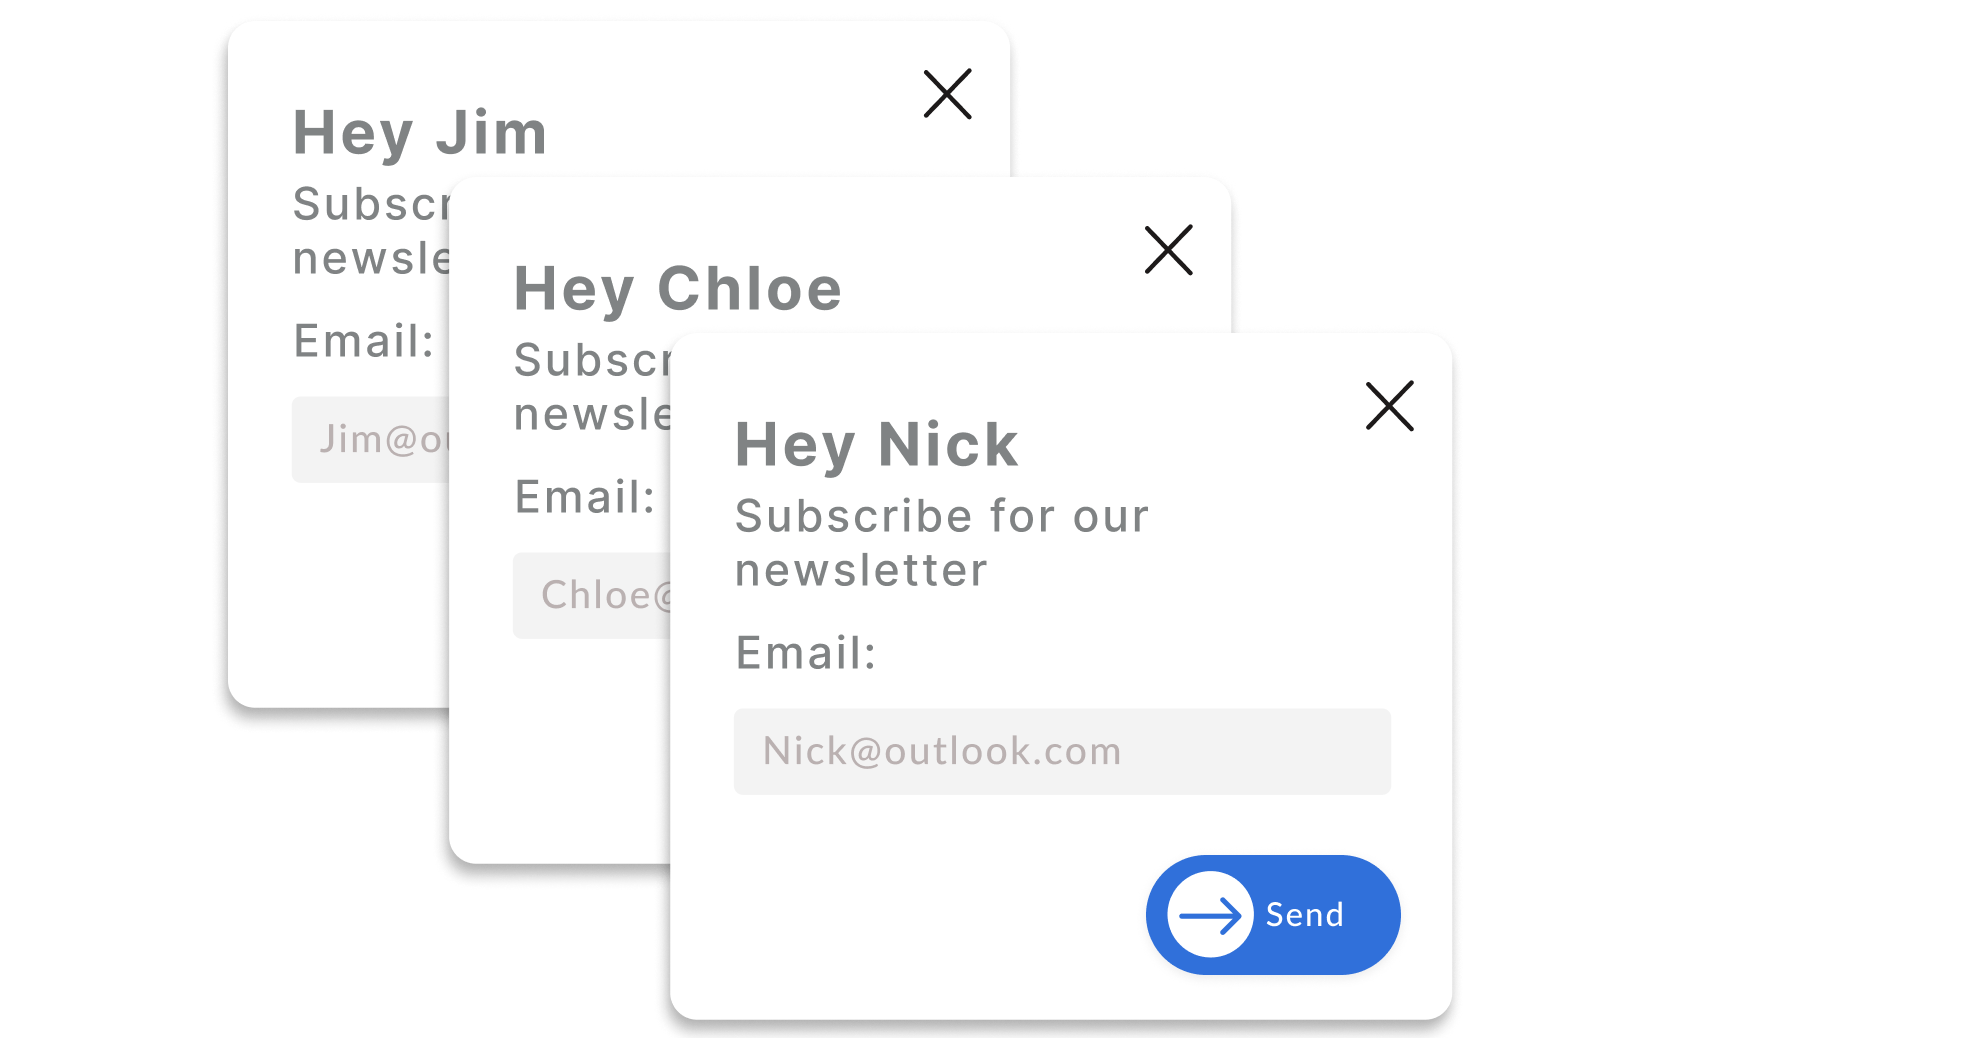This screenshot has width=1965, height=1038.
Task: Select the Hey Chloe heading
Action: [678, 289]
